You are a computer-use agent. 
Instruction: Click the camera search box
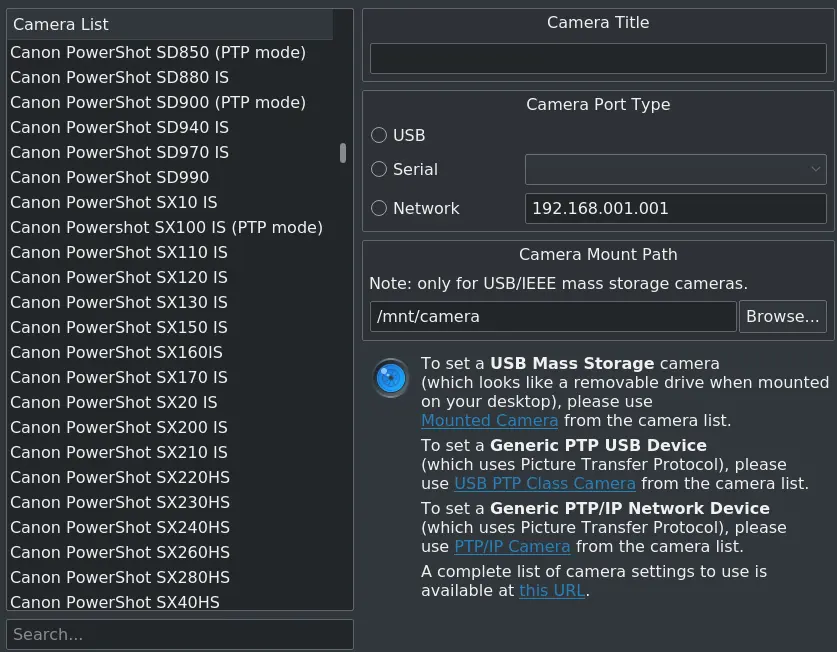tap(180, 634)
